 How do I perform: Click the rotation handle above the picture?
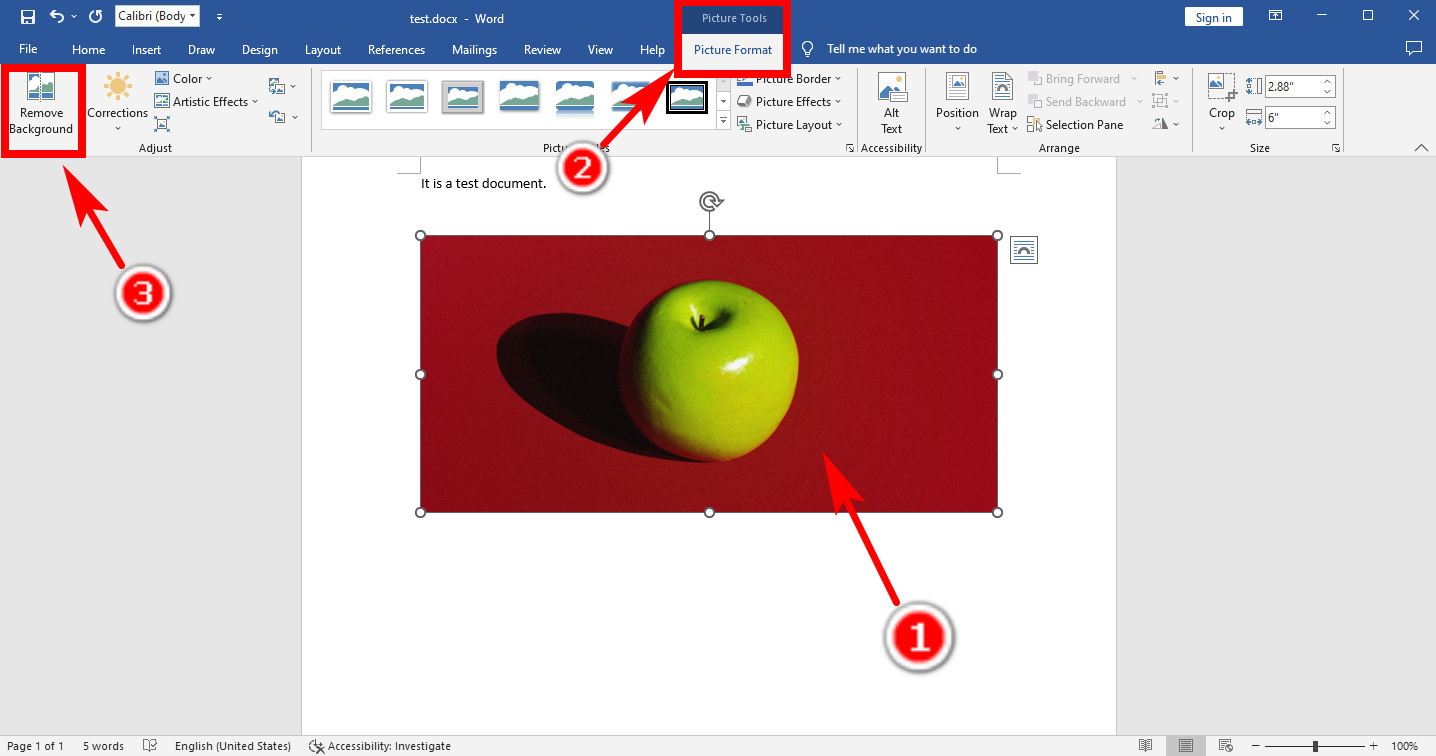(710, 202)
